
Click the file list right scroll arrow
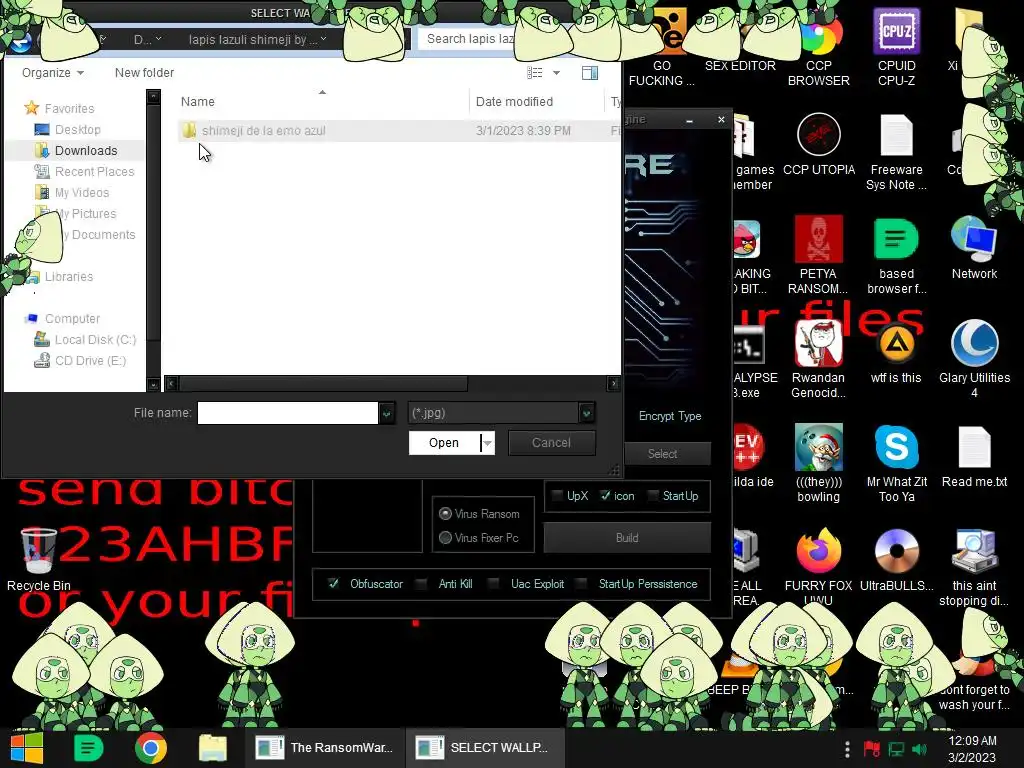pyautogui.click(x=613, y=383)
